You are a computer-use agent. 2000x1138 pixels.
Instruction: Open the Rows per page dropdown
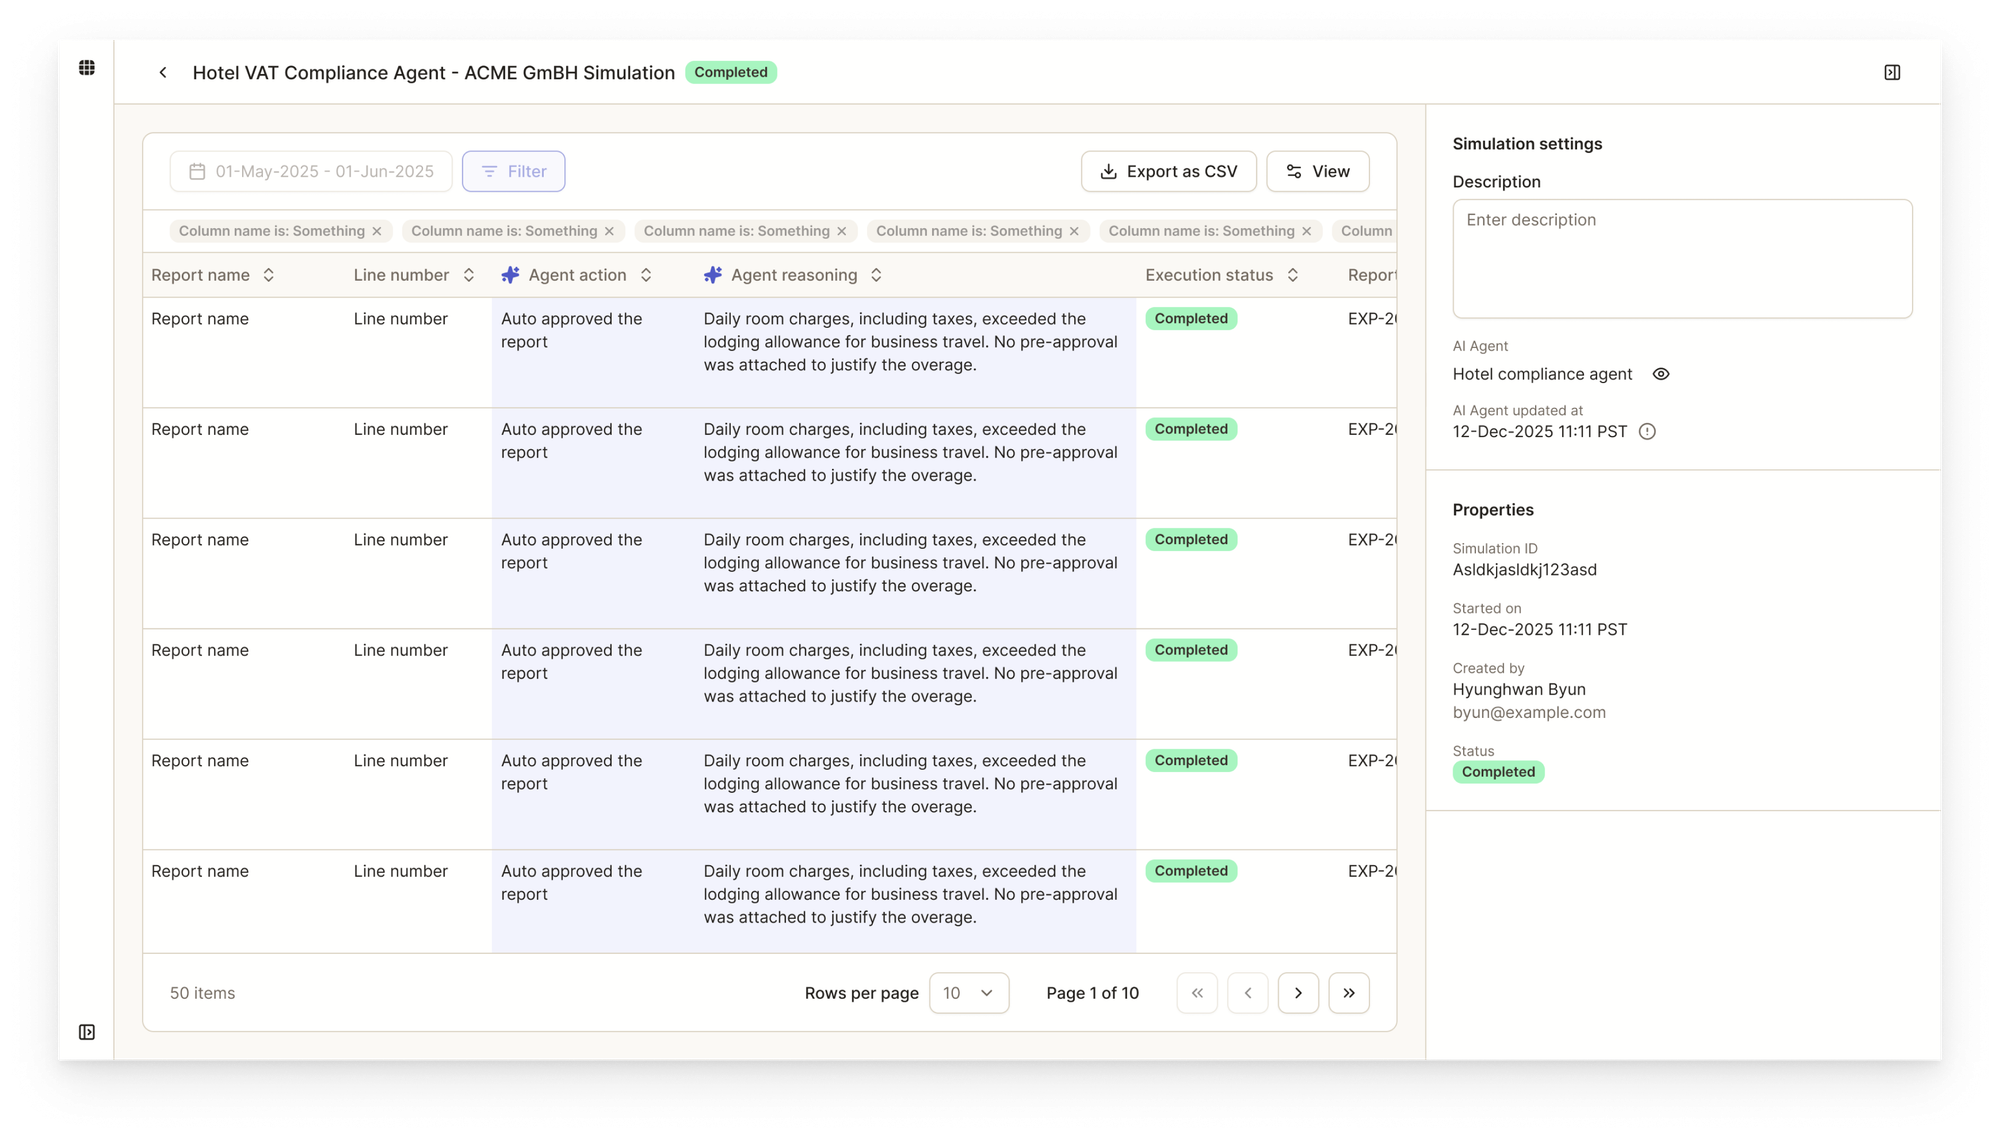click(968, 993)
